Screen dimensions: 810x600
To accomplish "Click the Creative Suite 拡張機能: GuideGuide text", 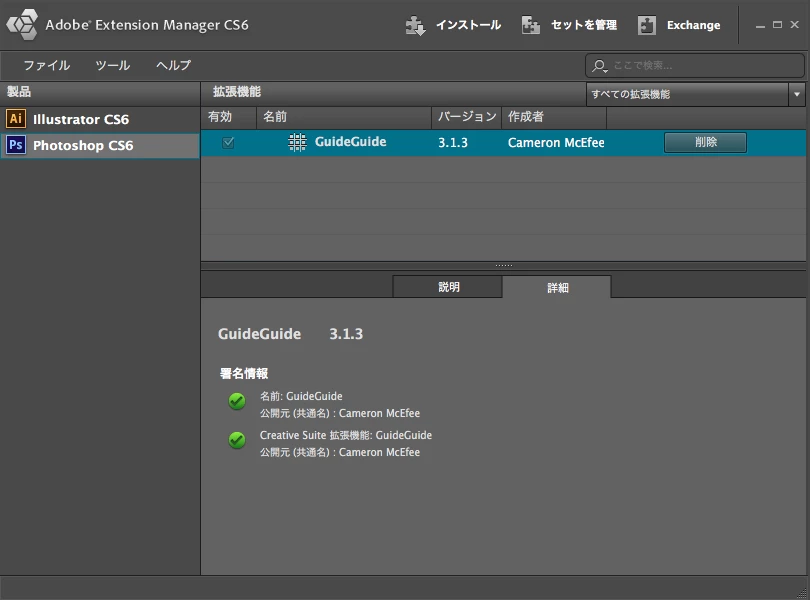I will pyautogui.click(x=346, y=435).
